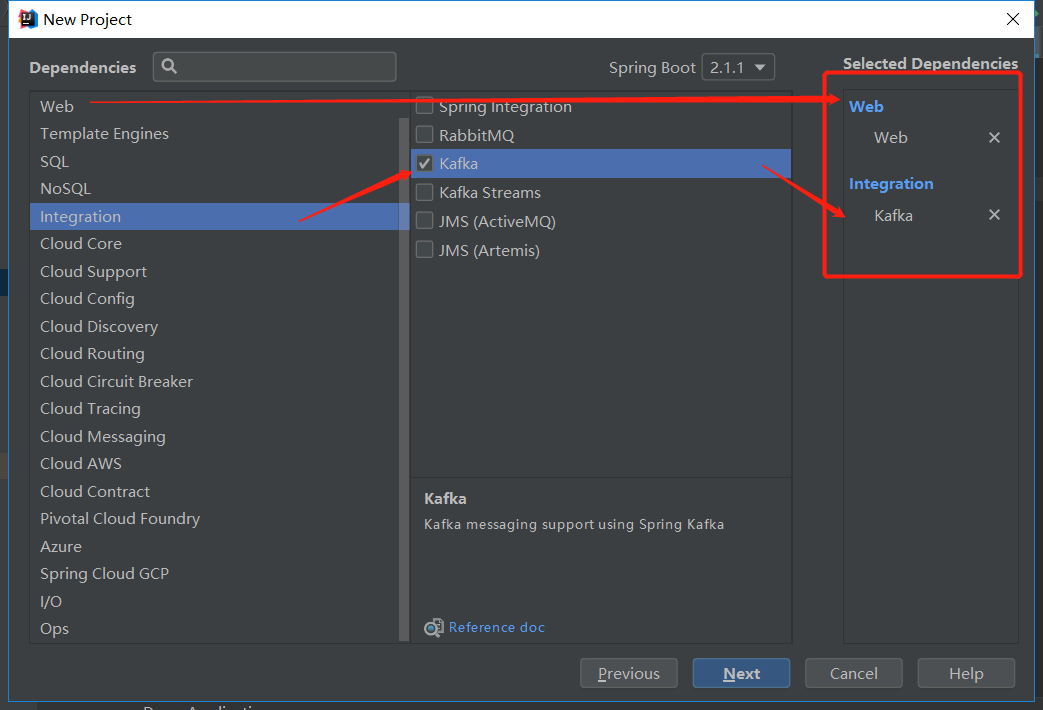The height and width of the screenshot is (710, 1043).
Task: Open the Reference doc link
Action: tap(496, 627)
